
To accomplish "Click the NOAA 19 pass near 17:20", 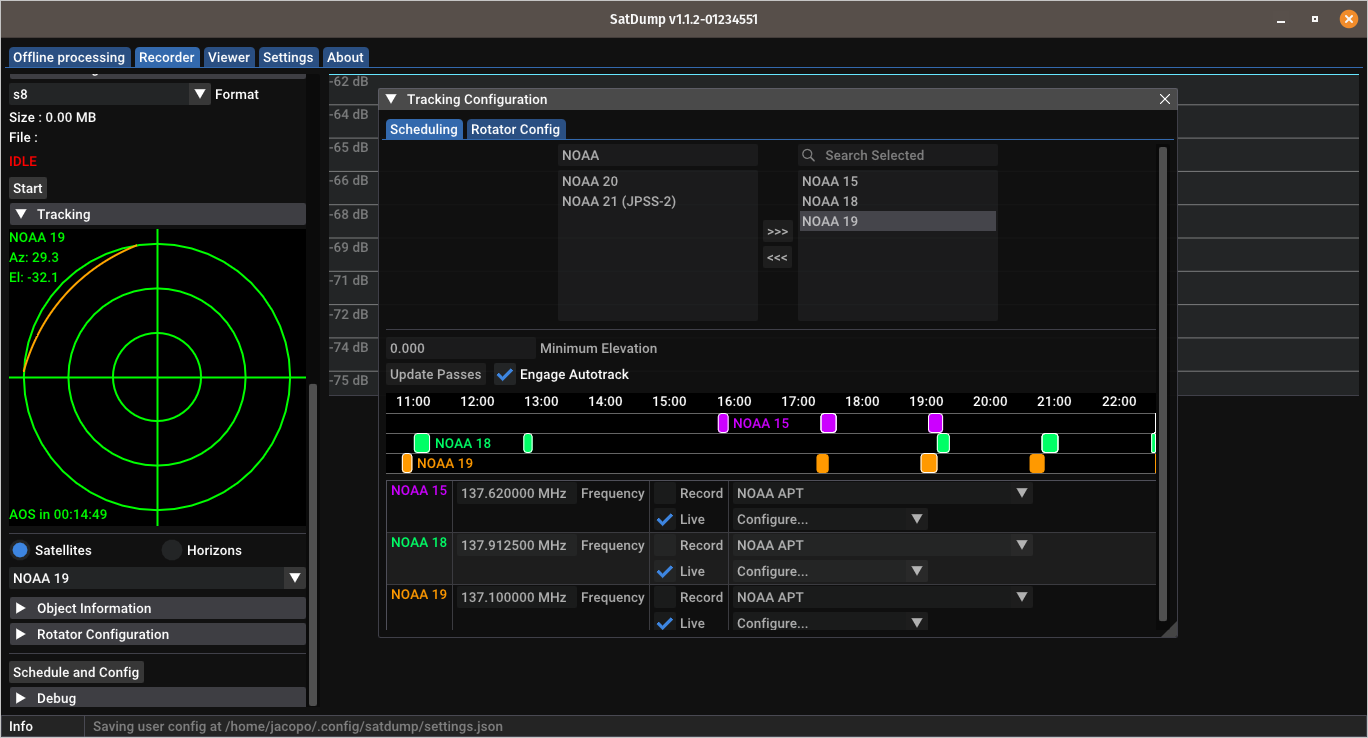I will (x=822, y=463).
